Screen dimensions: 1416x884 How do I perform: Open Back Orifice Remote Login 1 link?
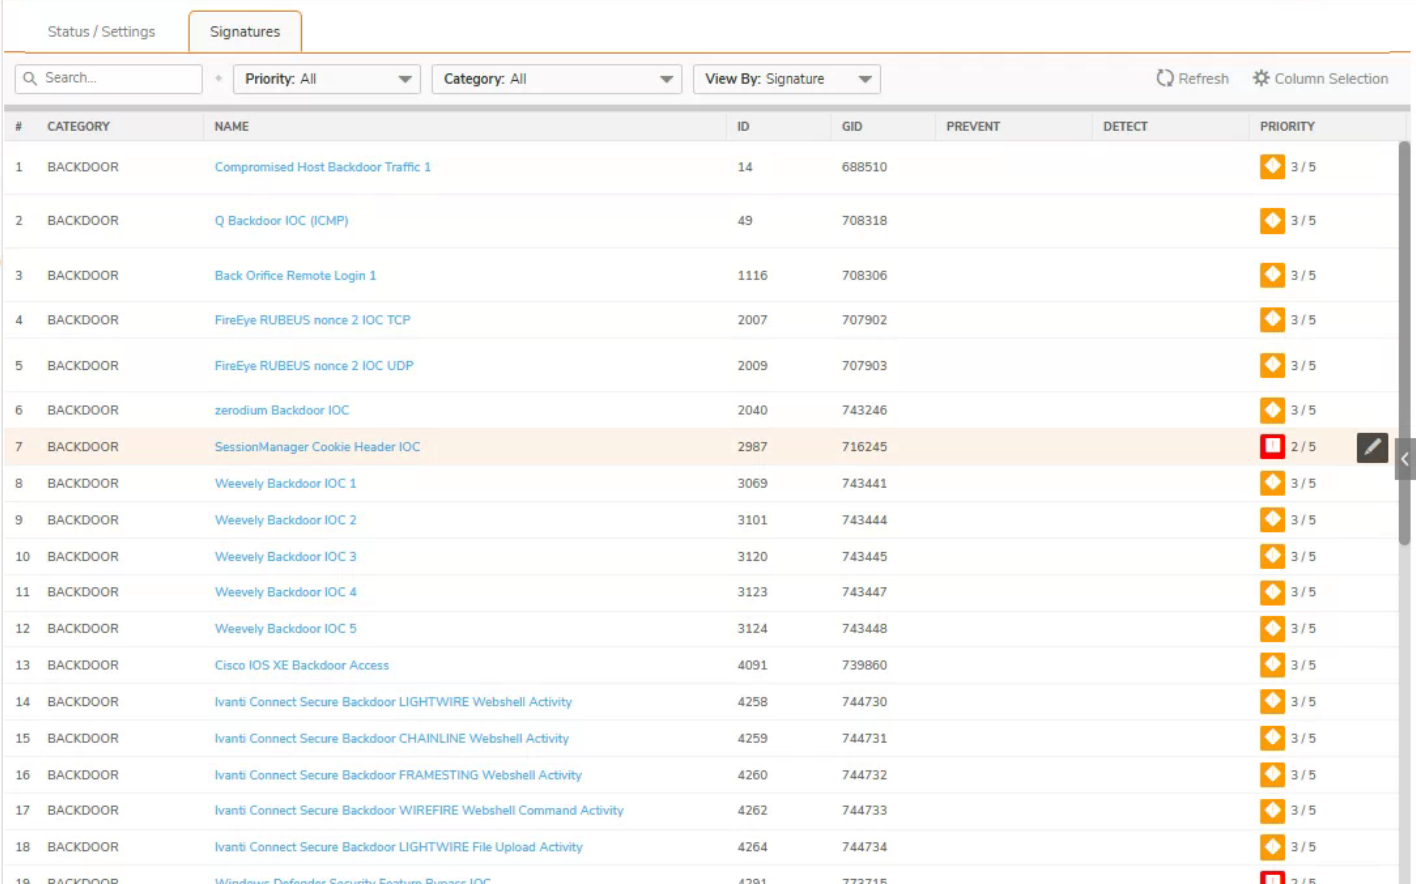[295, 275]
